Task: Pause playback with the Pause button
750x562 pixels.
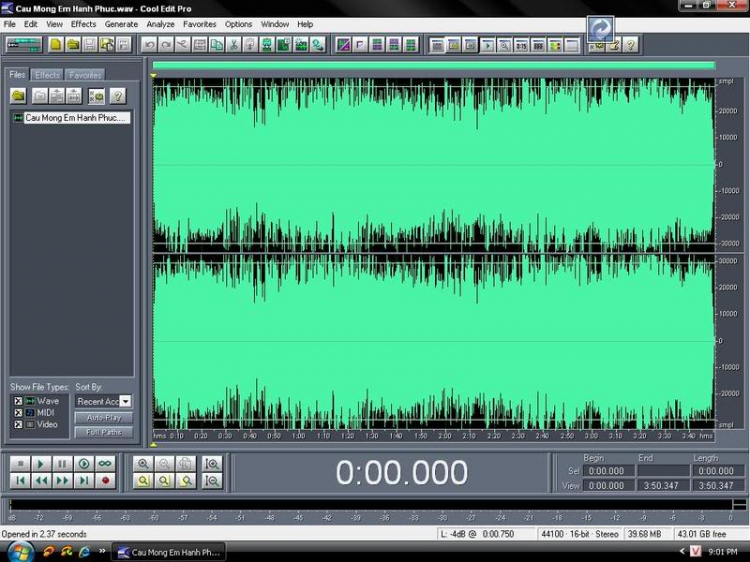Action: coord(62,463)
